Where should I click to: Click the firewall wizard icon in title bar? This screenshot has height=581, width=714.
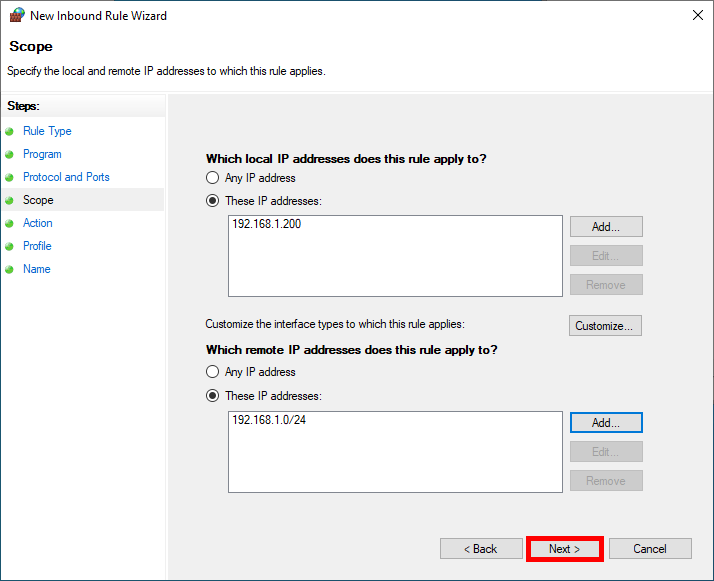[17, 16]
